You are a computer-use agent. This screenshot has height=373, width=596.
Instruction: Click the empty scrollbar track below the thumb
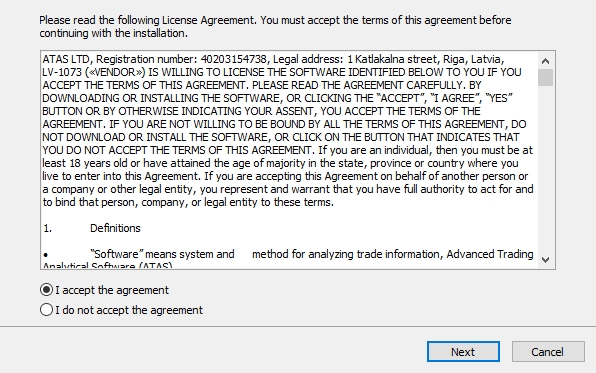tap(545, 169)
